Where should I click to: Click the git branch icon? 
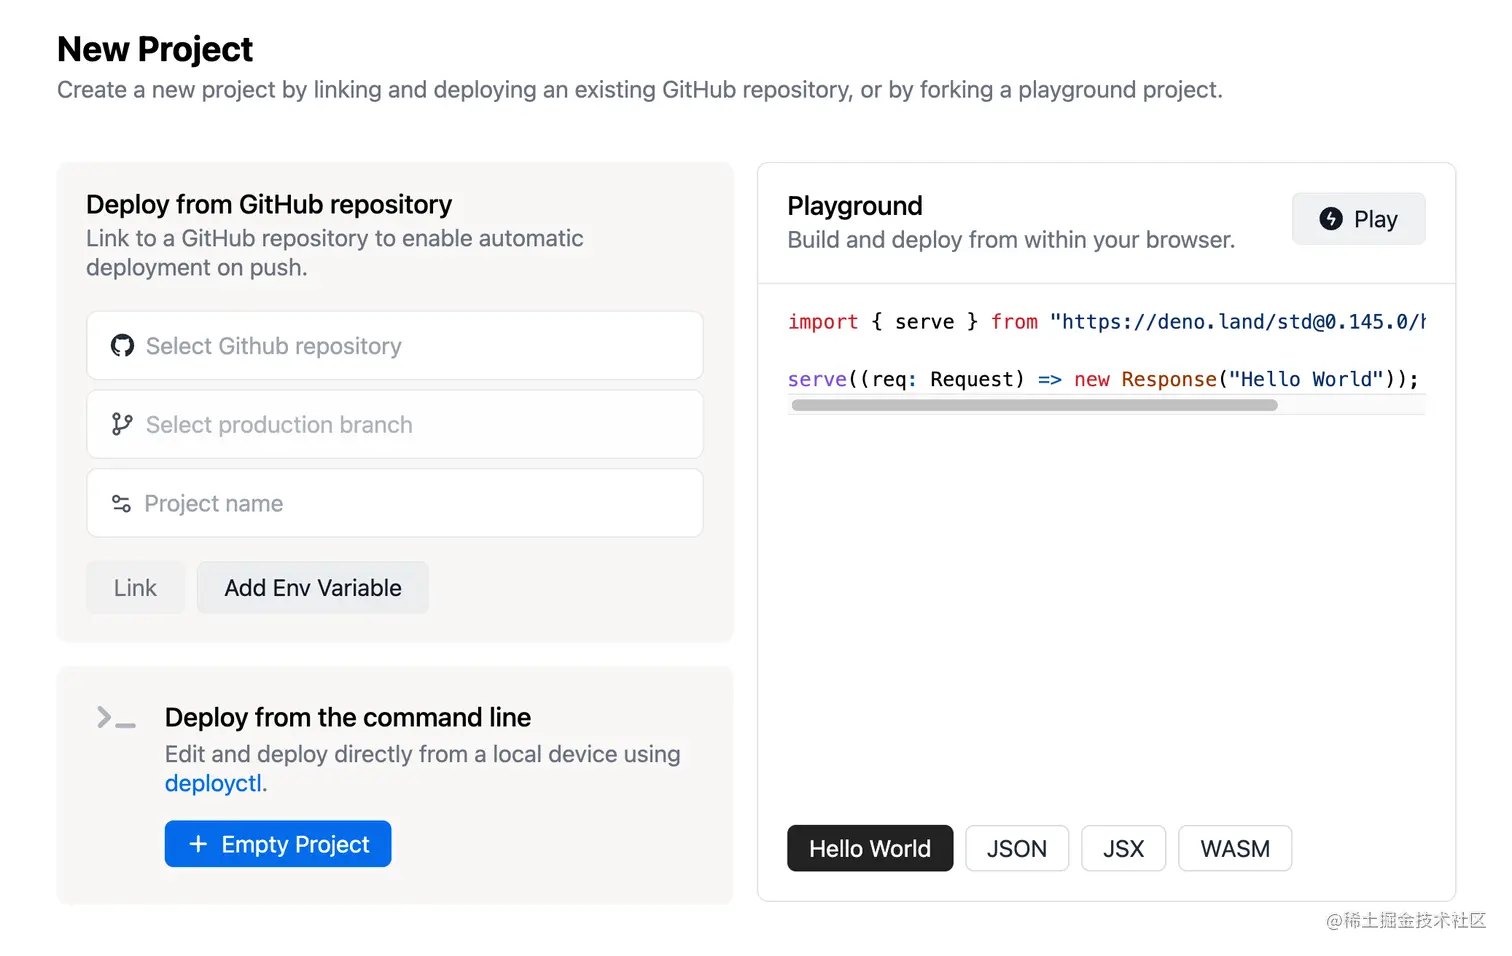click(x=122, y=425)
